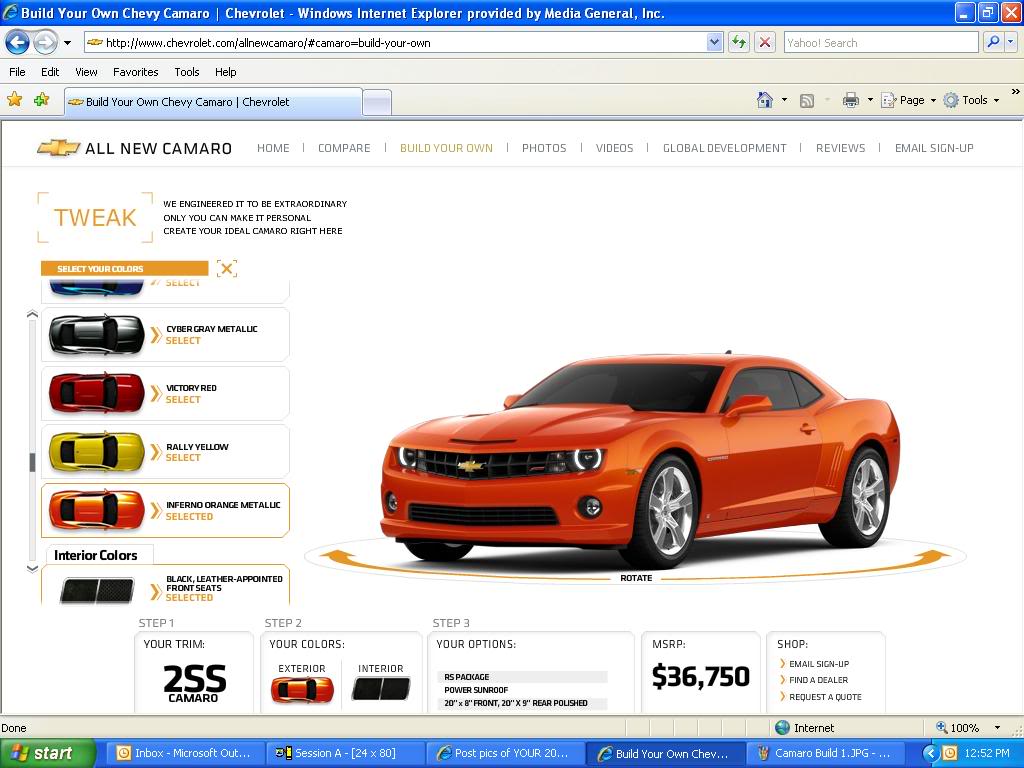Choose Black leather-appointed front seats interior
Image resolution: width=1024 pixels, height=768 pixels.
coord(165,586)
